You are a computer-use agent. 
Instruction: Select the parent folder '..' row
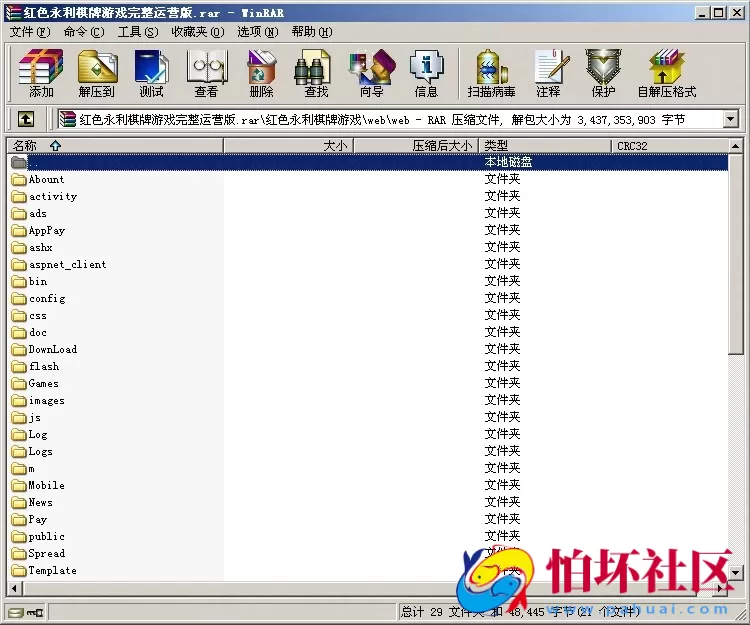(367, 162)
